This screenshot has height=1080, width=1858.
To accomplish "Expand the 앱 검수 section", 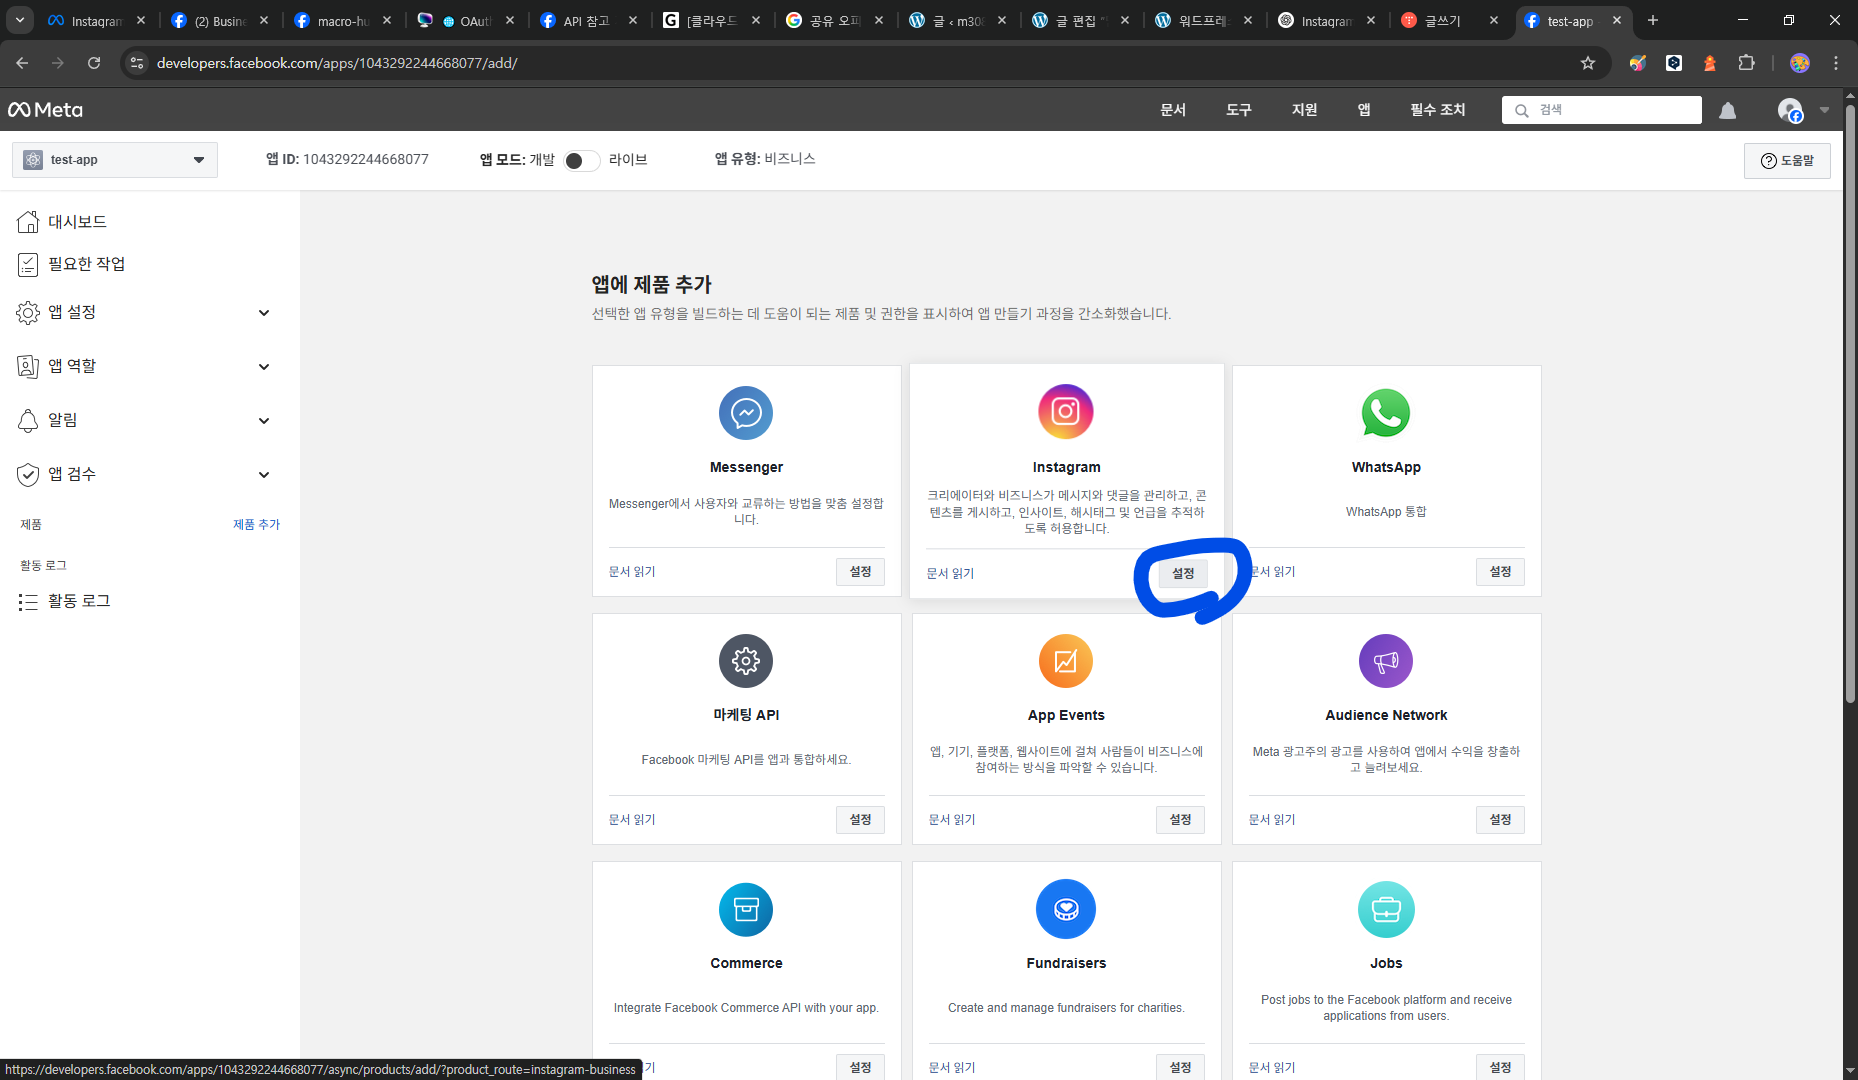I will click(x=145, y=474).
